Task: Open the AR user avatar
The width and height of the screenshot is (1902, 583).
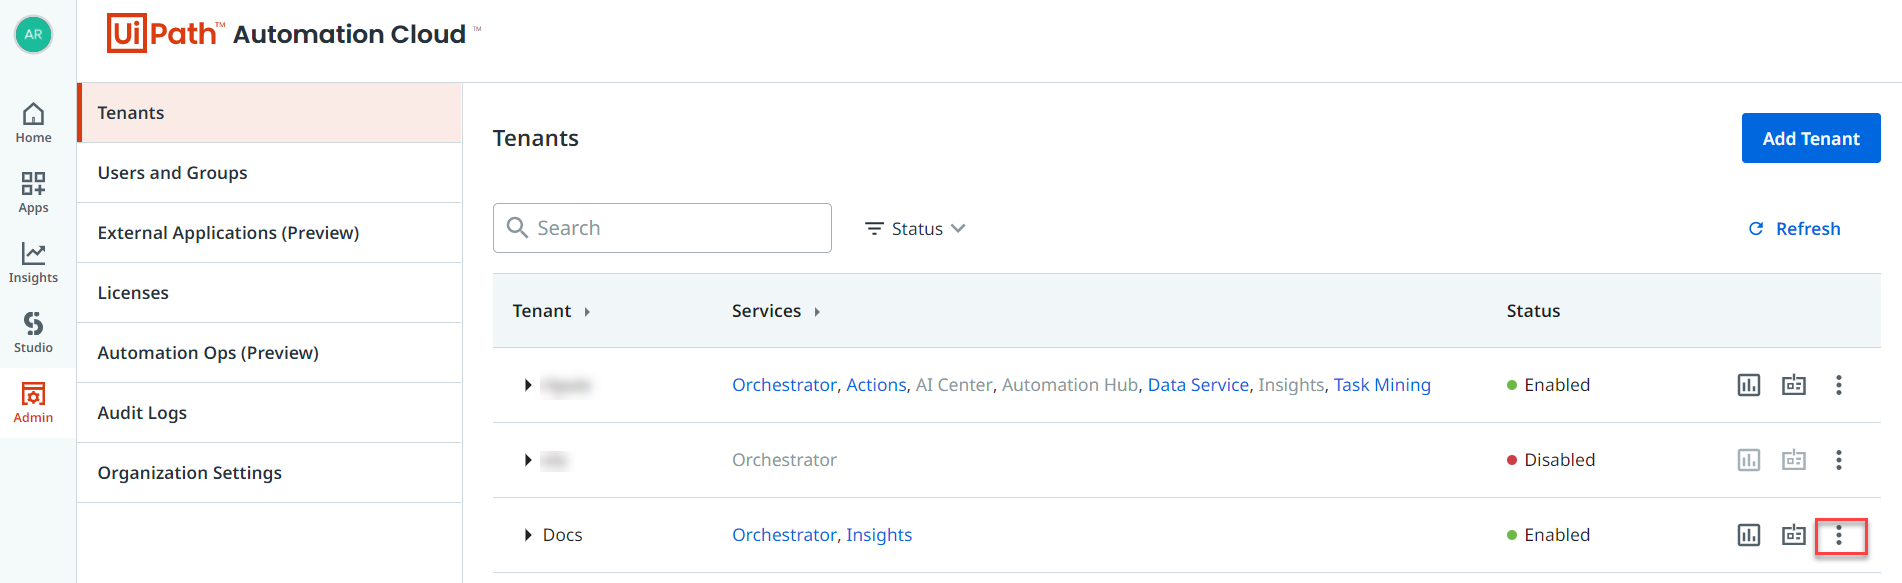Action: click(33, 35)
